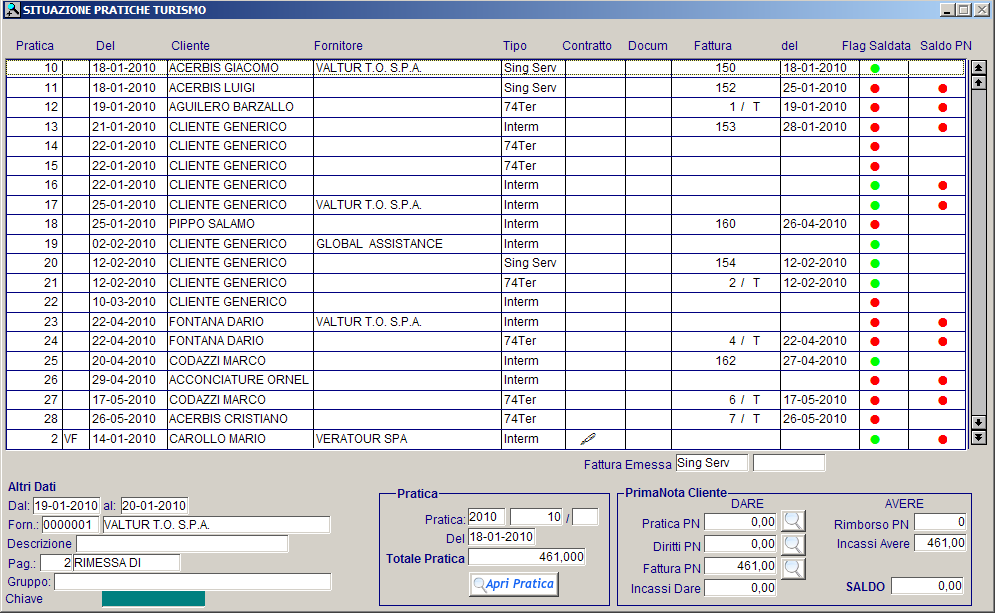The image size is (995, 613).
Task: Click green Flag Saldata dot for pratica 10
Action: pos(875,69)
